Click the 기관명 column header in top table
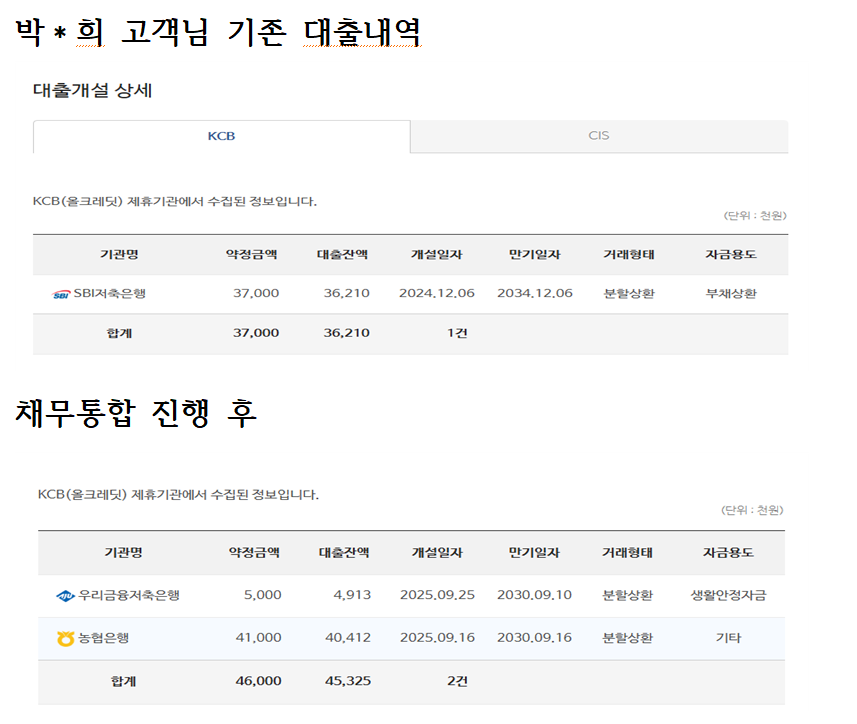This screenshot has height=724, width=857. coord(119,255)
